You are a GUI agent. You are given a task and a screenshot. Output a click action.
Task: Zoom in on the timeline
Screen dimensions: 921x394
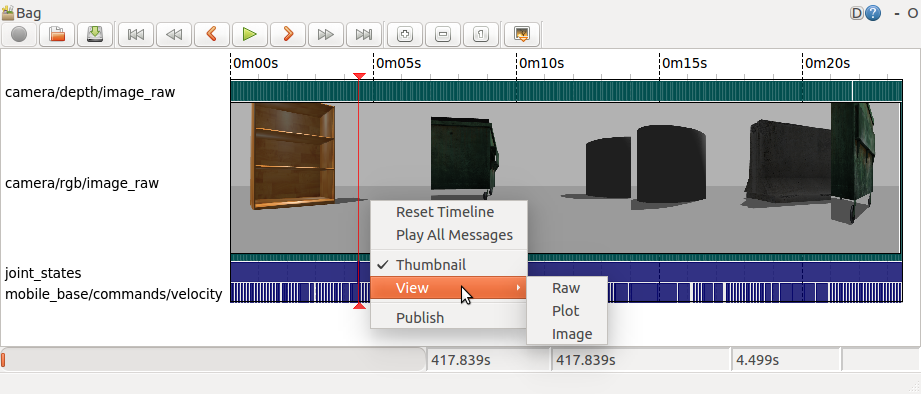(x=405, y=34)
